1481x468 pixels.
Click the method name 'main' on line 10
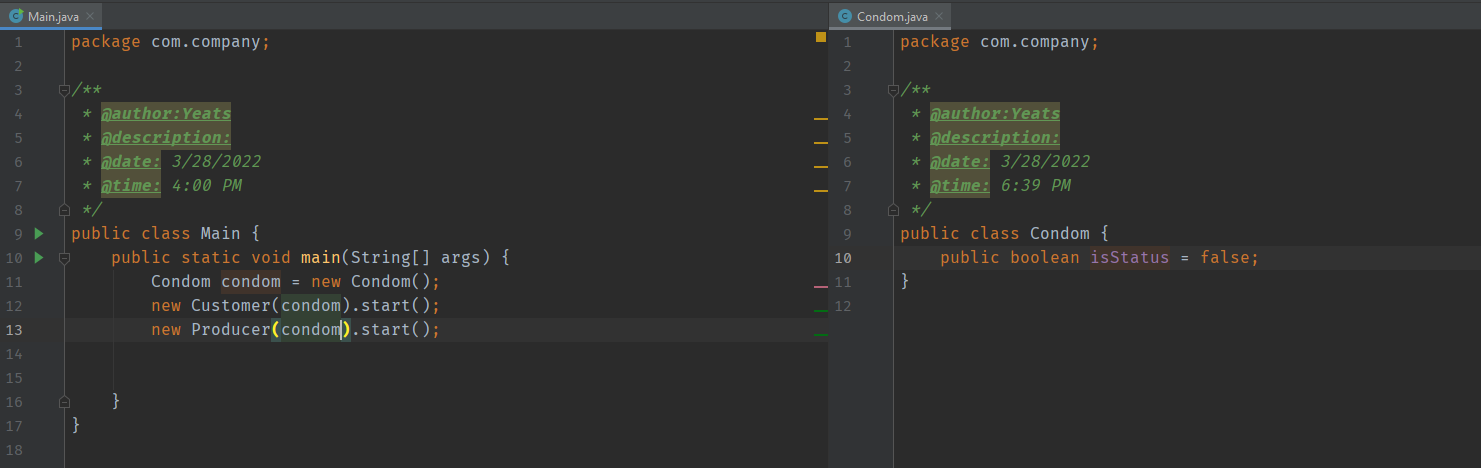321,258
